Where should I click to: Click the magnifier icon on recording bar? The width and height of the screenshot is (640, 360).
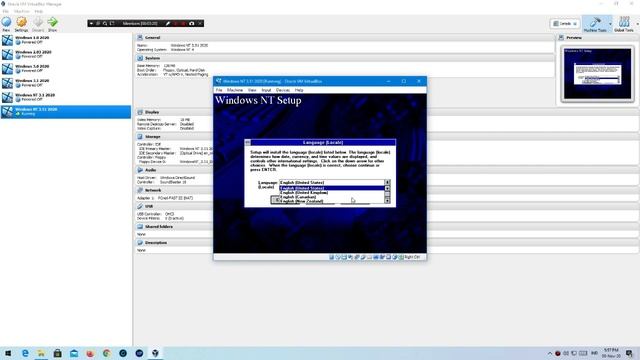[x=105, y=24]
